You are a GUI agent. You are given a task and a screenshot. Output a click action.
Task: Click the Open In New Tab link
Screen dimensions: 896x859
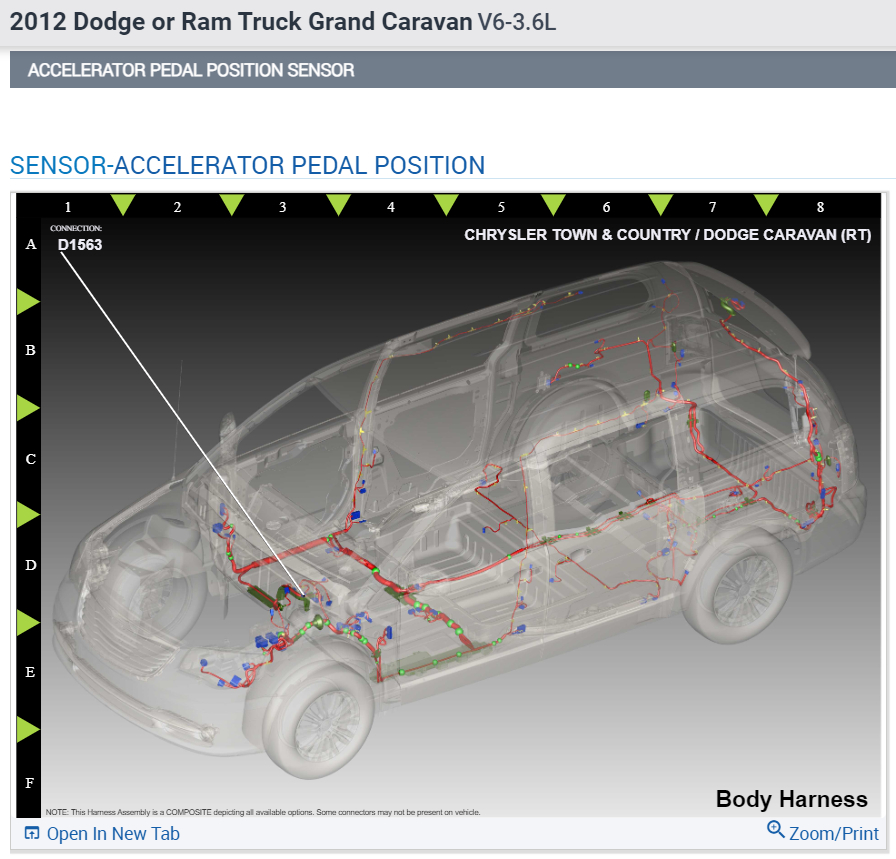113,834
